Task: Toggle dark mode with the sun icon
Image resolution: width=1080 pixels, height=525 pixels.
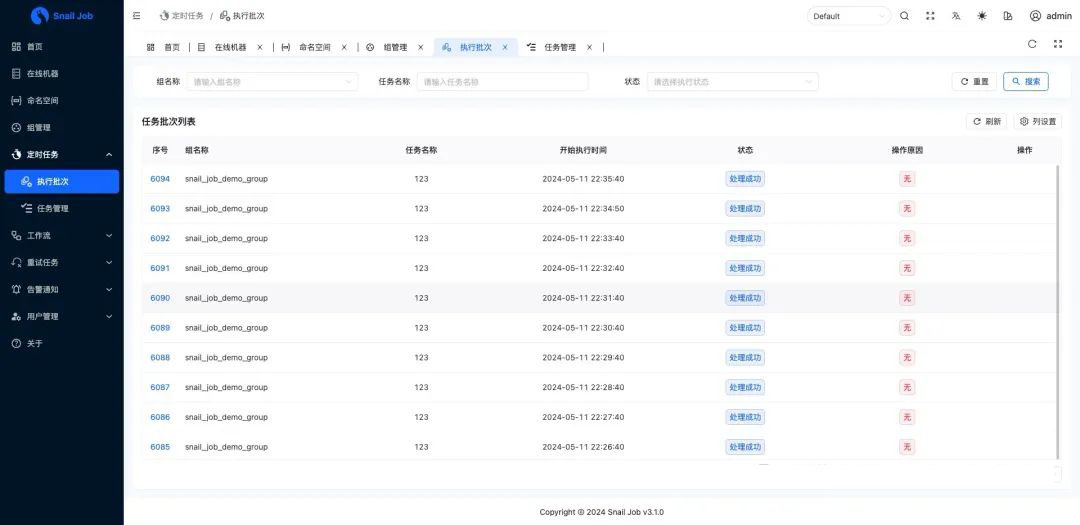Action: point(982,16)
